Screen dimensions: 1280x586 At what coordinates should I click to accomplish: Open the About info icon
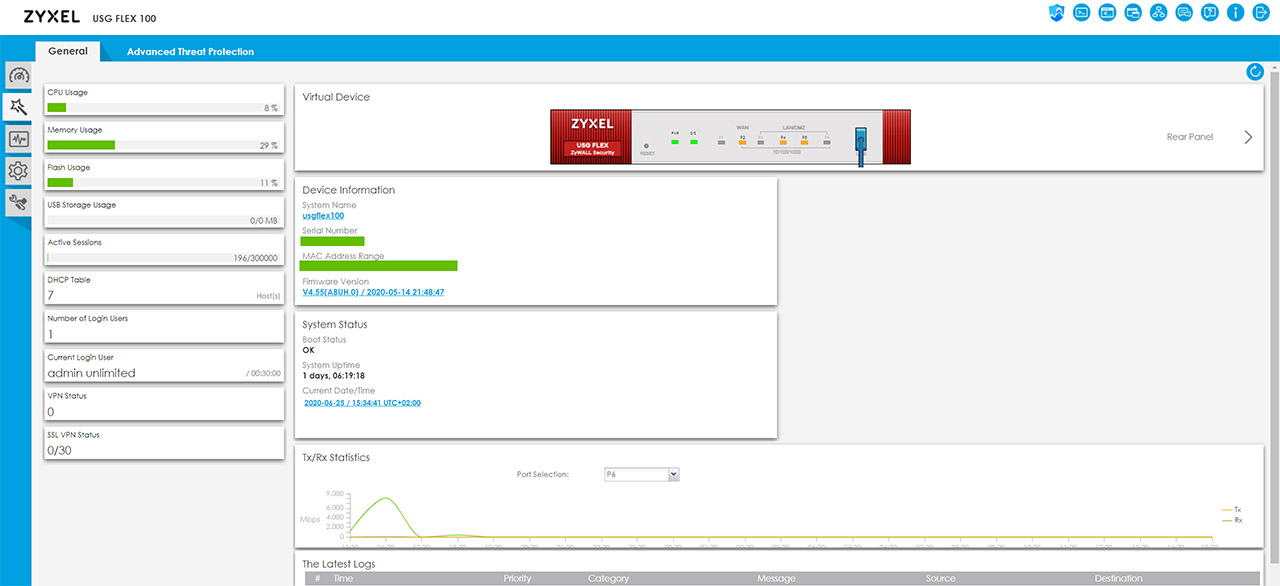[x=1236, y=13]
